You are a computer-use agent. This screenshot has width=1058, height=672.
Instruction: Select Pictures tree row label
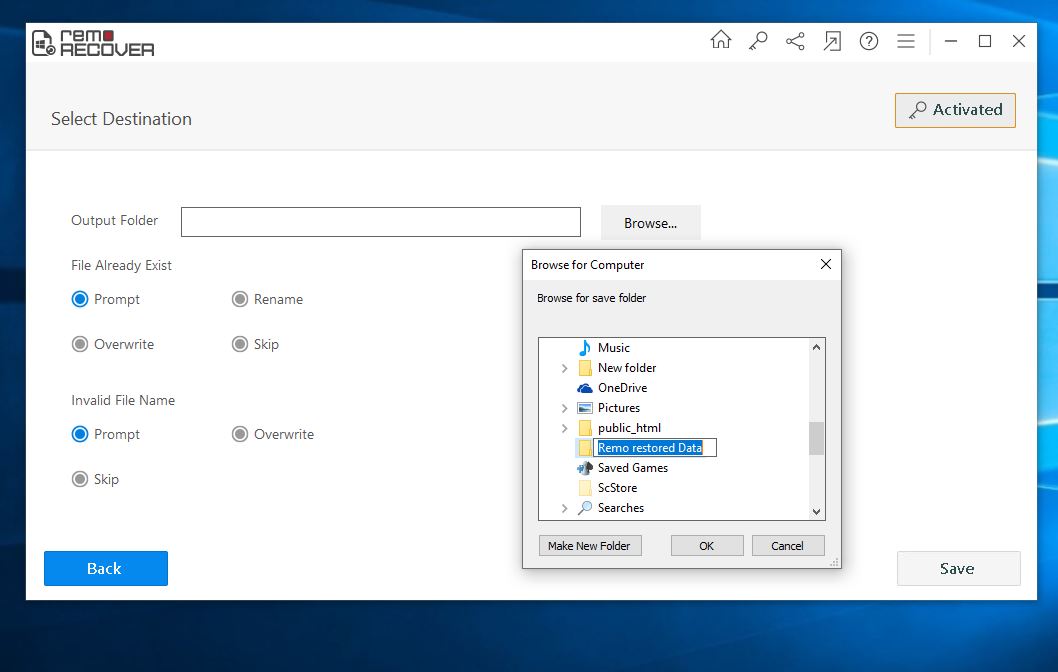click(619, 408)
